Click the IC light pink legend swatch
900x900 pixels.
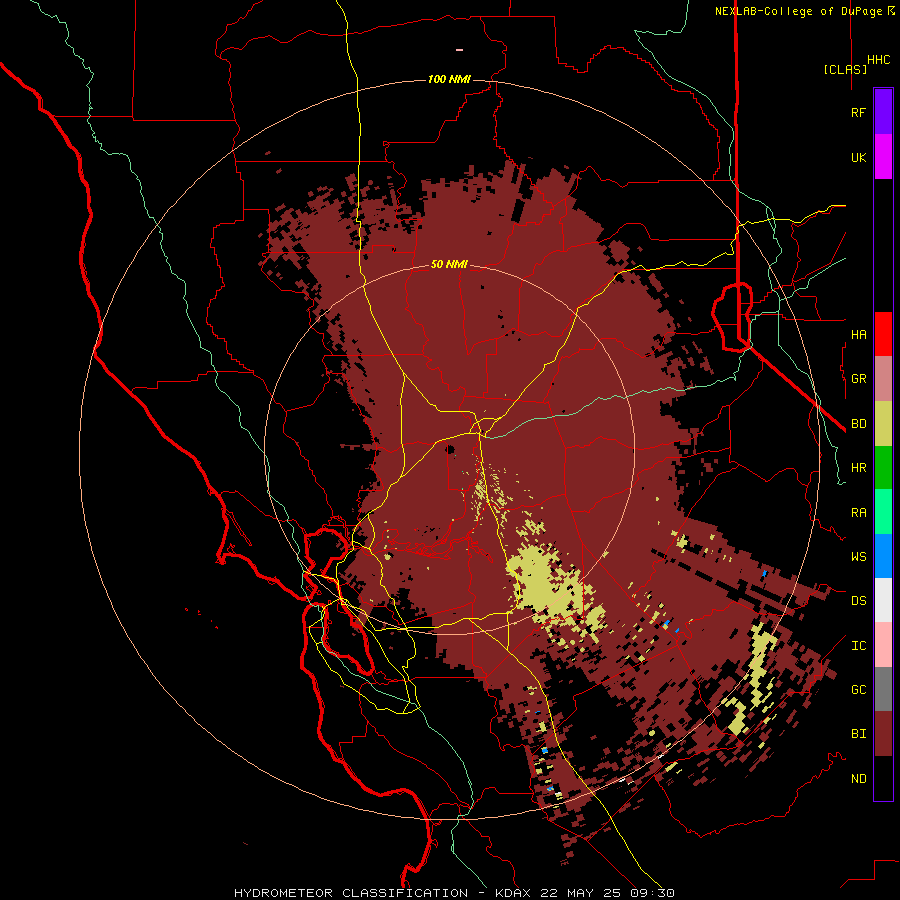click(x=883, y=645)
